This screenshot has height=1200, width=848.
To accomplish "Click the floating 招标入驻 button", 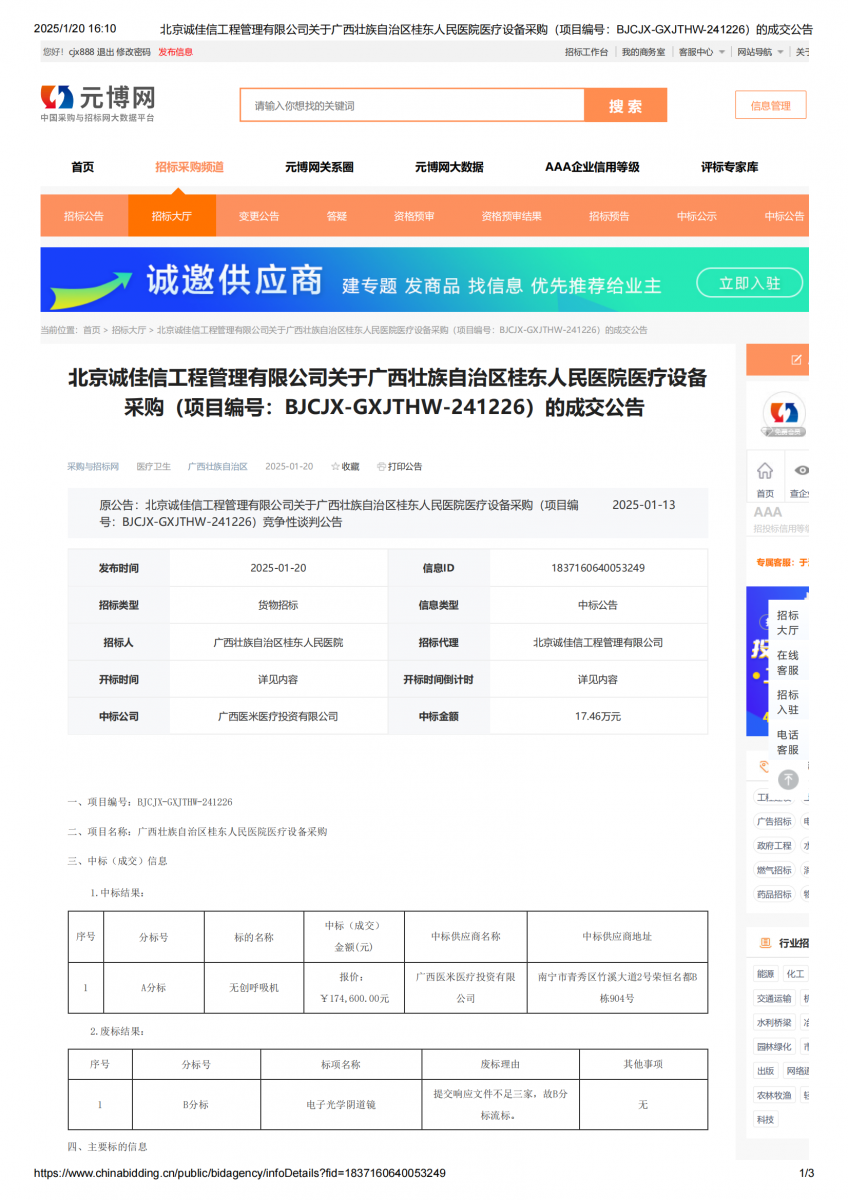I will coord(788,702).
